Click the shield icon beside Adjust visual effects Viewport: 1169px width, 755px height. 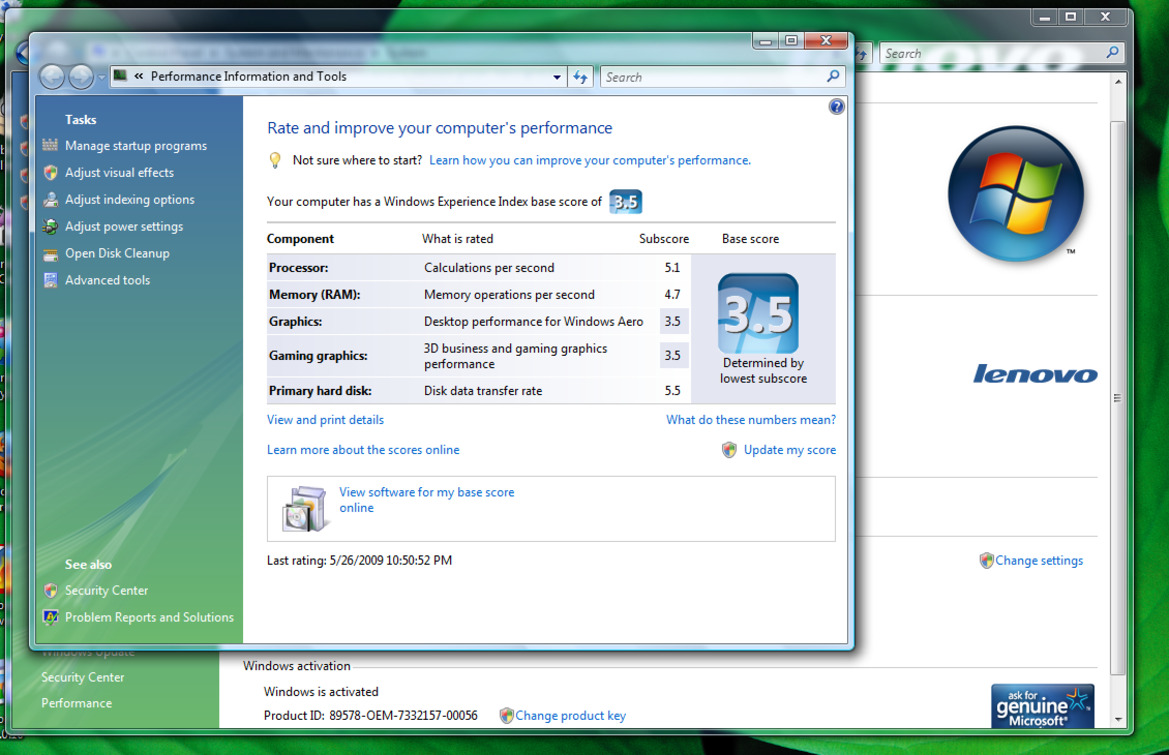click(x=50, y=172)
